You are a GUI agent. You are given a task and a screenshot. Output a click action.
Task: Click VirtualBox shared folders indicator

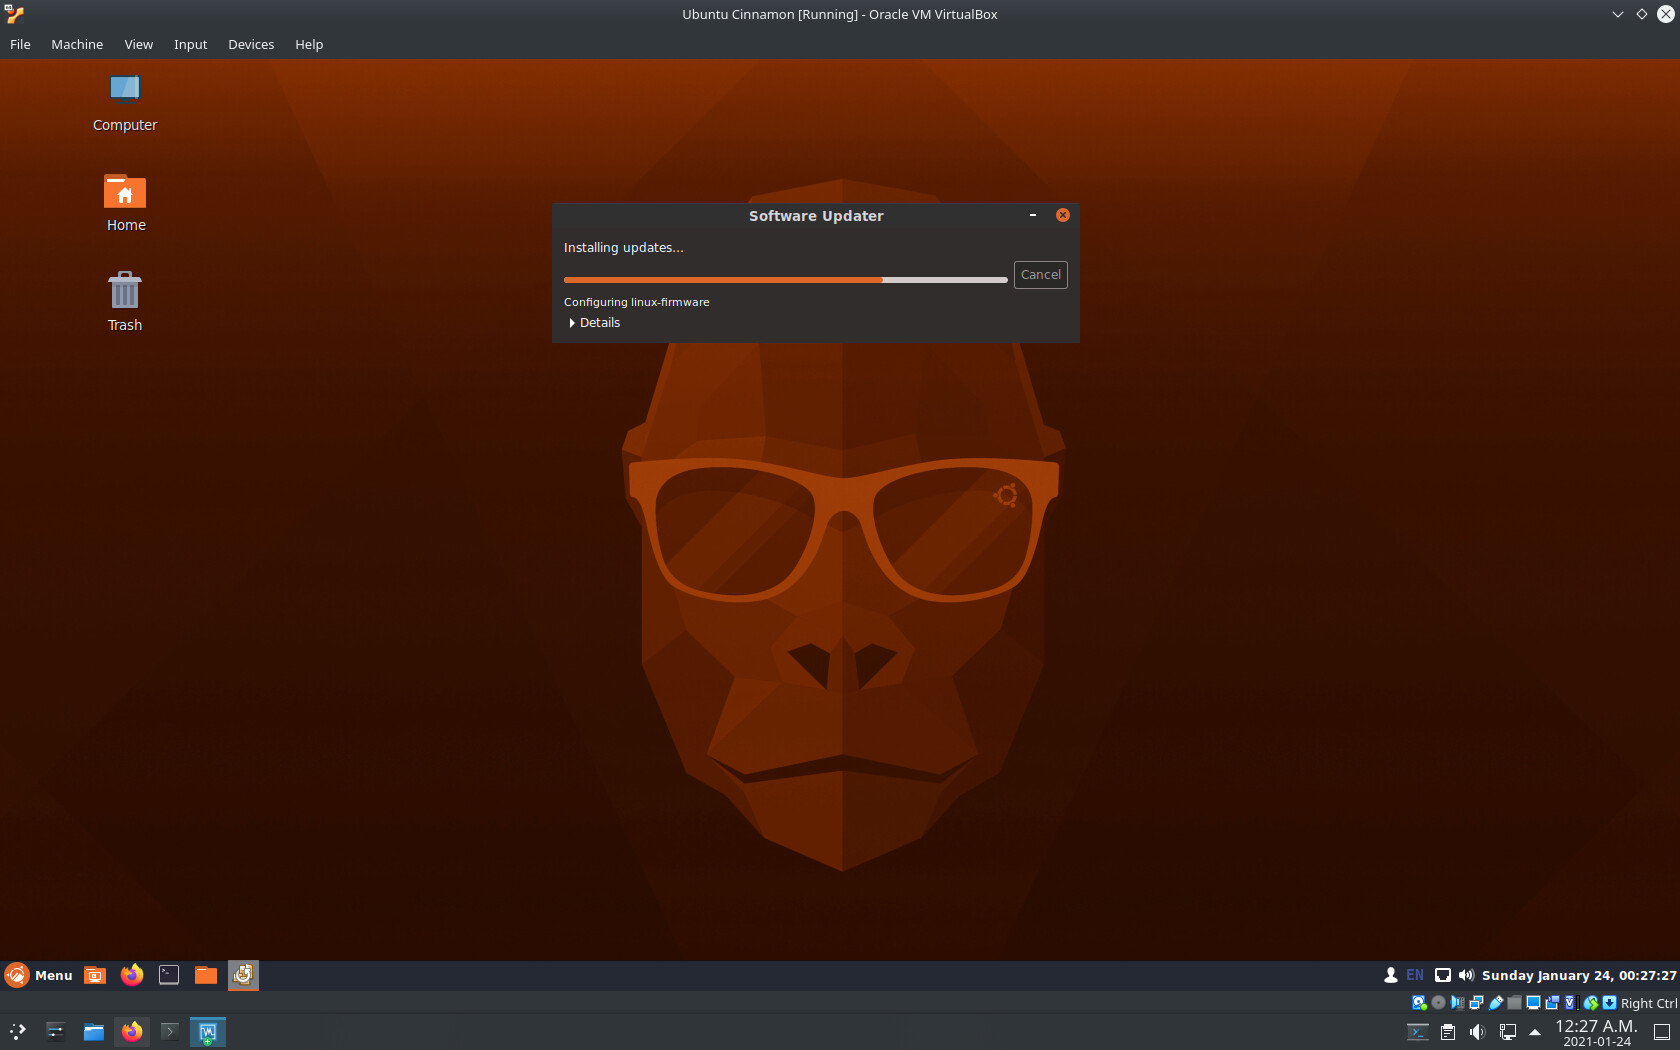tap(1514, 1002)
